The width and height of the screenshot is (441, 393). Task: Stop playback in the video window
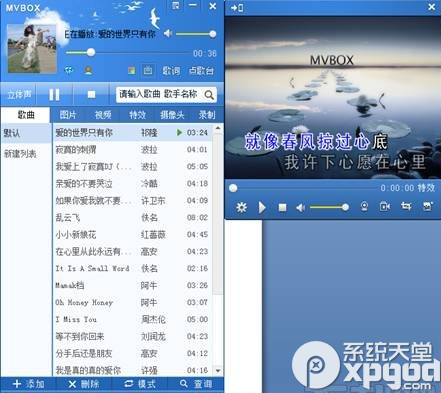(282, 208)
